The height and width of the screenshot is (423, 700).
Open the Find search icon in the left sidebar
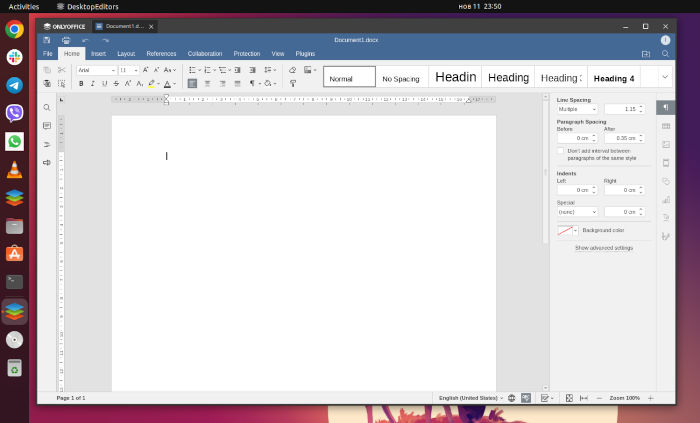47,108
